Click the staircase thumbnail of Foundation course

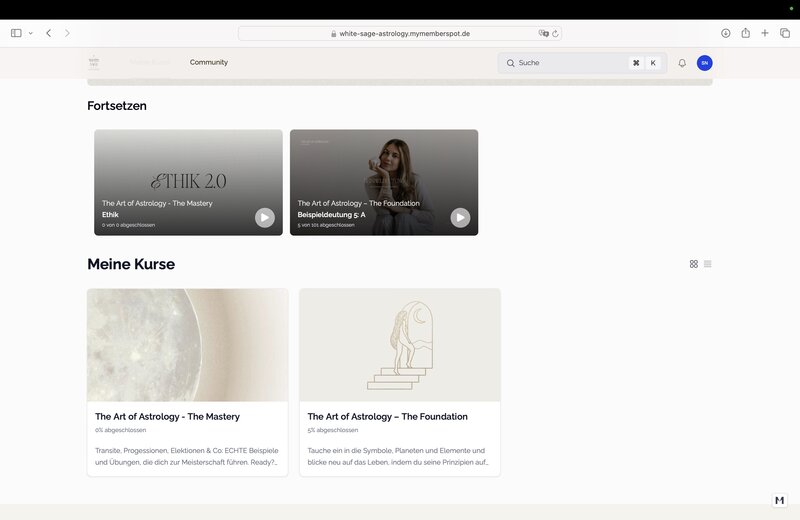(x=399, y=345)
